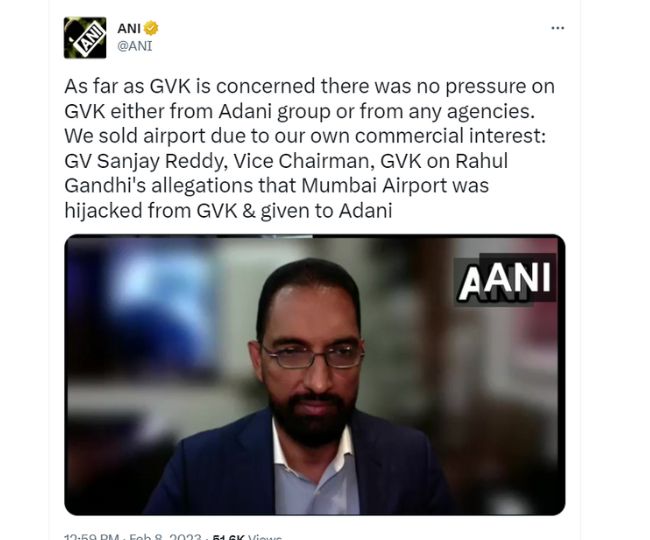
Task: Click the words "Mumbai Airport" in tweet
Action: coord(374,185)
